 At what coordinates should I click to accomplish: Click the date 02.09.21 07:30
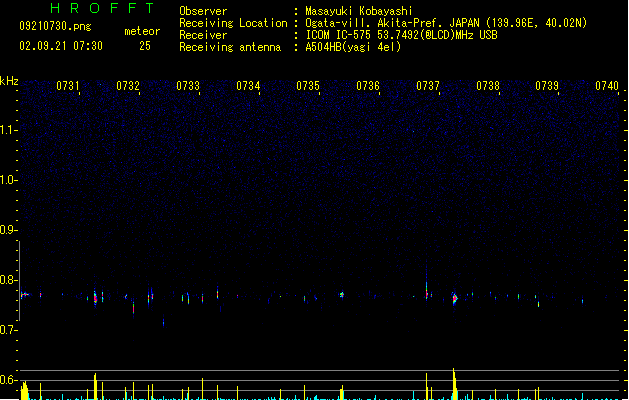(x=61, y=46)
